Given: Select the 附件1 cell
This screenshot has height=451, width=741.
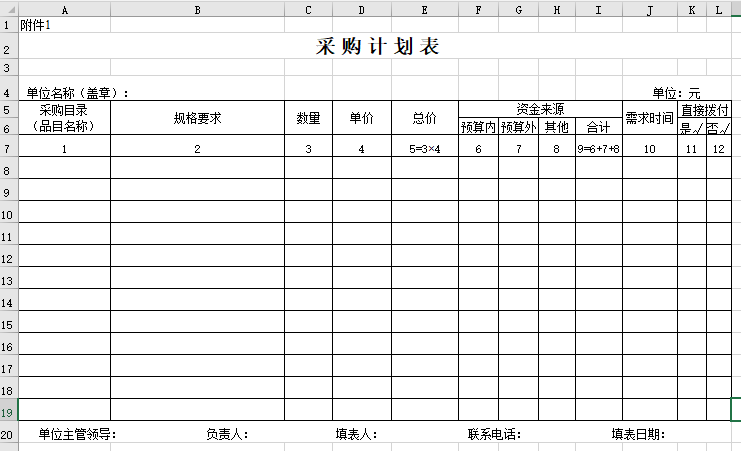Looking at the screenshot, I should coord(36,25).
